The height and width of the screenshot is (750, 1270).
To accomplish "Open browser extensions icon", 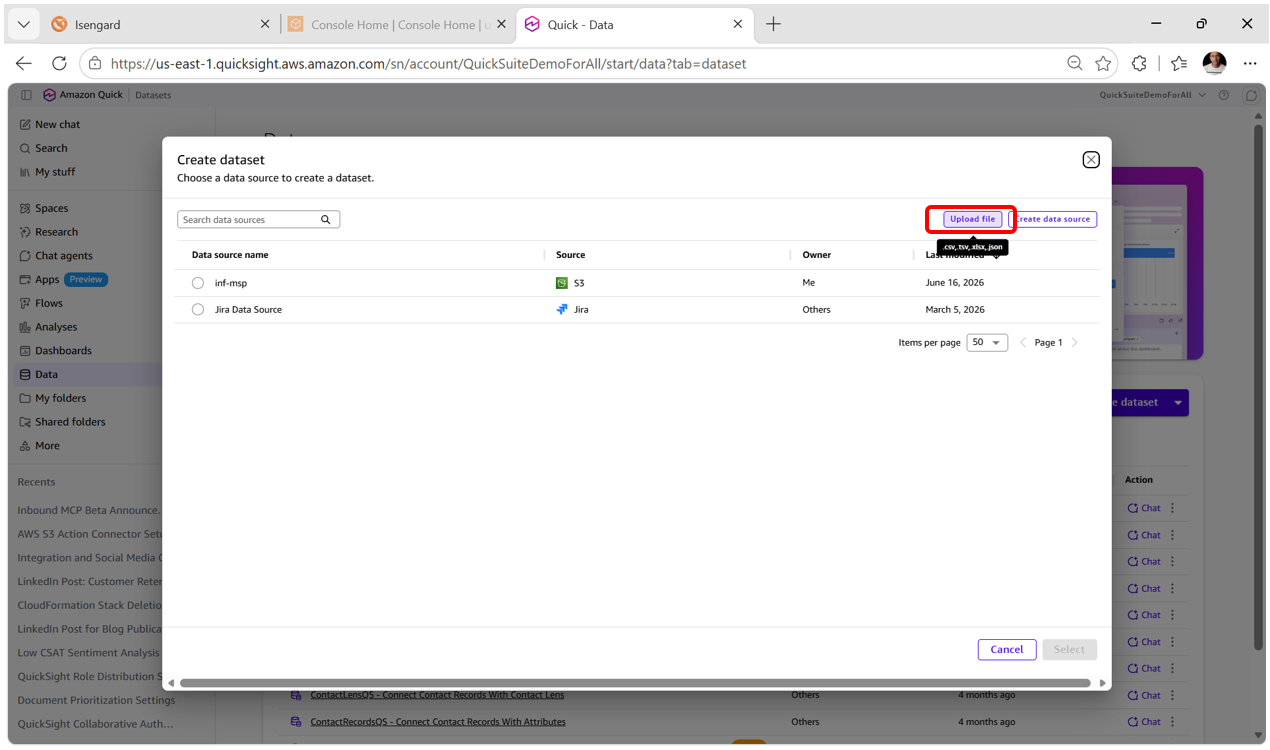I will pyautogui.click(x=1139, y=64).
